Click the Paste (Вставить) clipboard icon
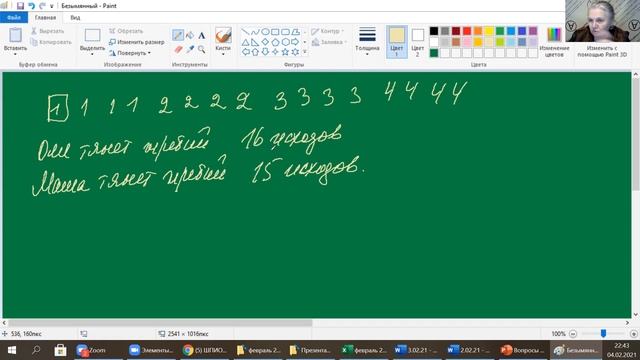This screenshot has width=640, height=360. [x=16, y=35]
